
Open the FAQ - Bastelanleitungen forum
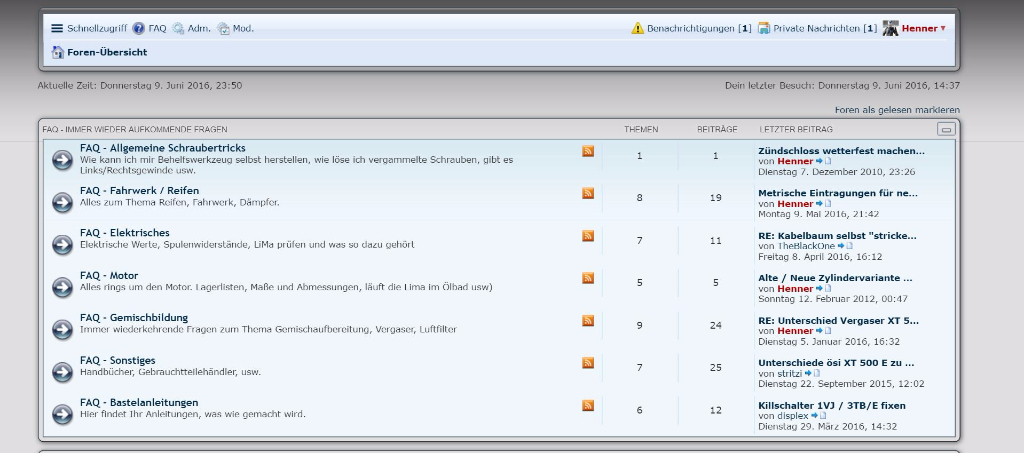(x=139, y=402)
